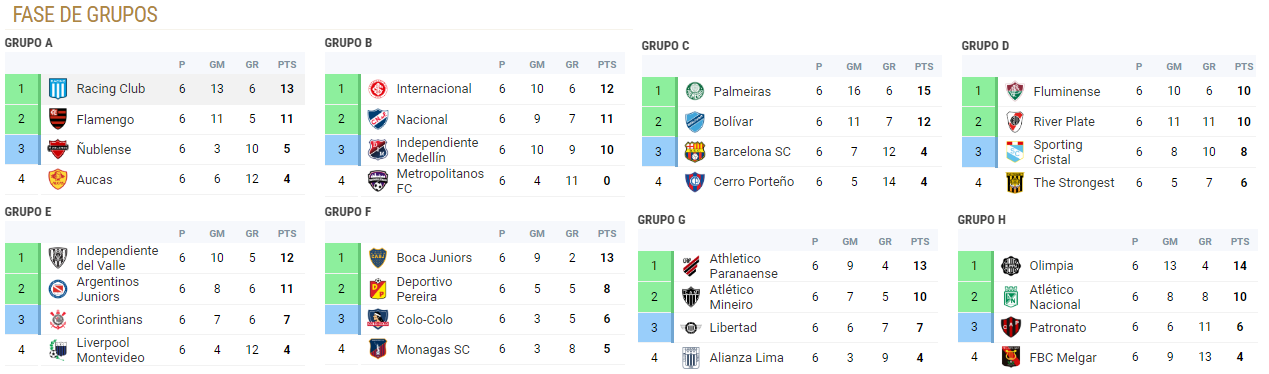Open the Atlético Mineiro team link
The image size is (1269, 374).
[x=732, y=297]
